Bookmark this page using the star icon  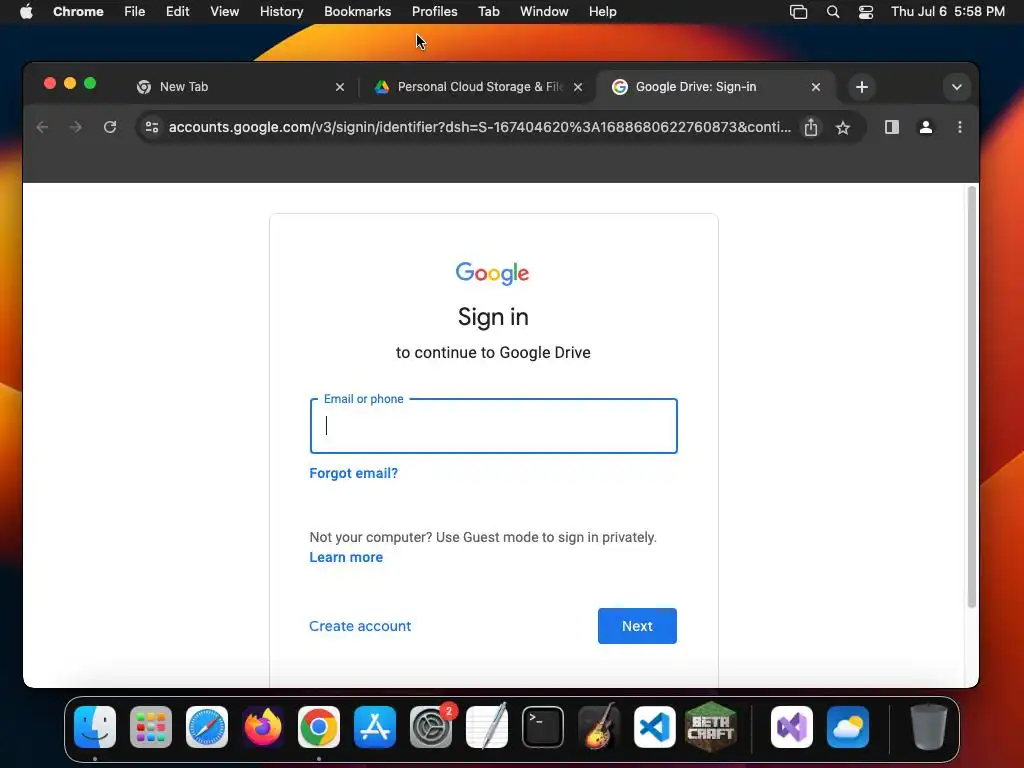click(x=843, y=127)
